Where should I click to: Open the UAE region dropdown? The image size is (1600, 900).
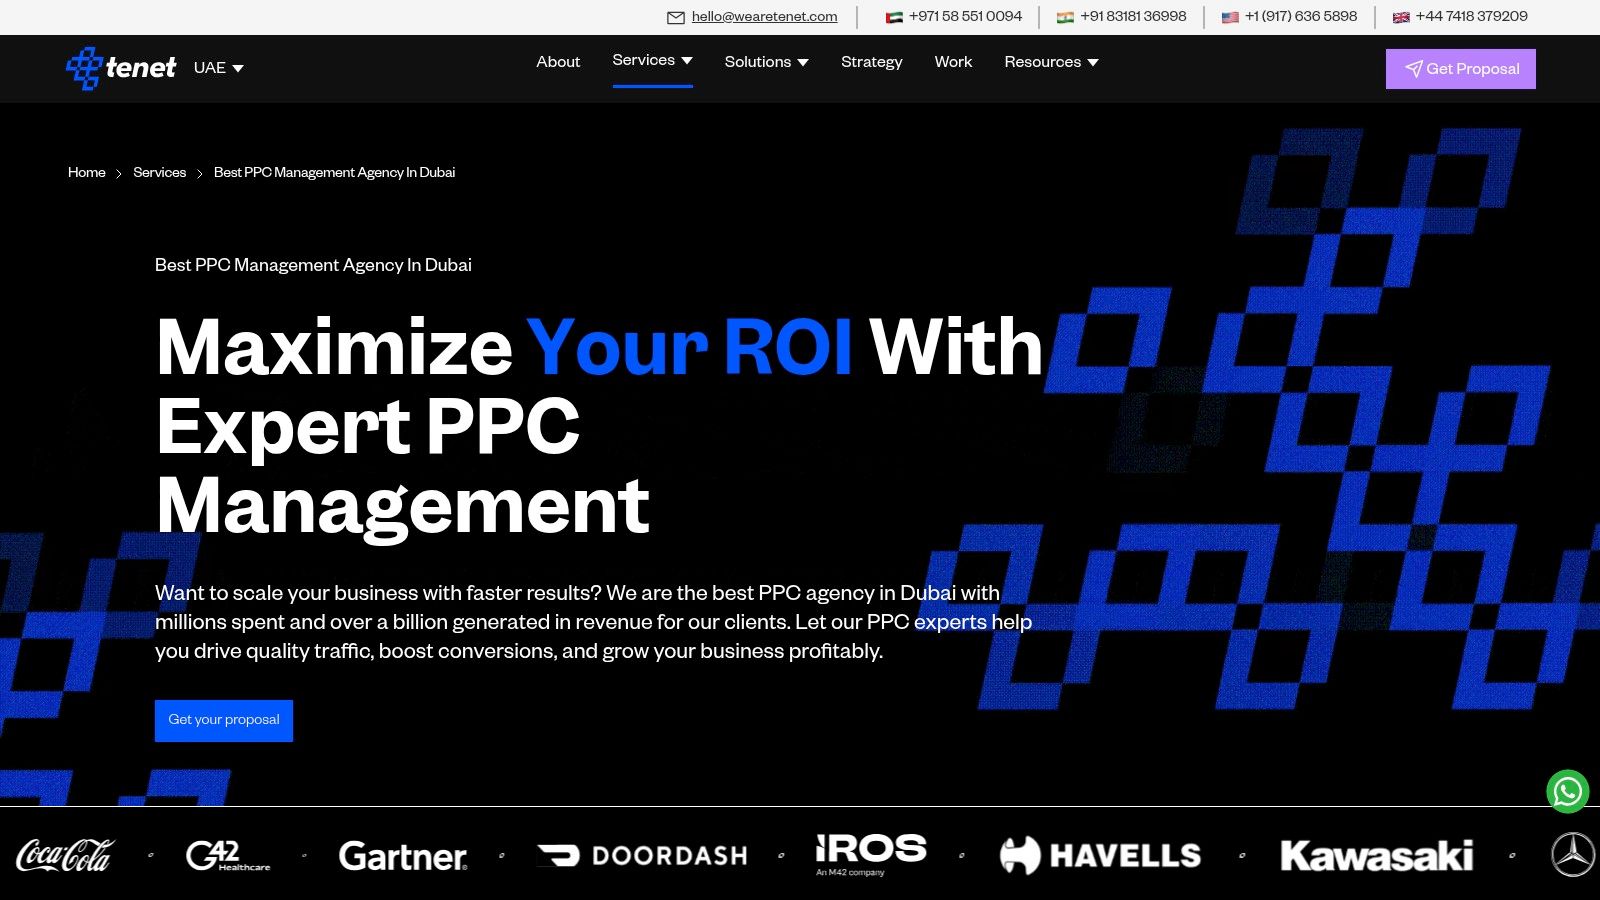point(218,68)
